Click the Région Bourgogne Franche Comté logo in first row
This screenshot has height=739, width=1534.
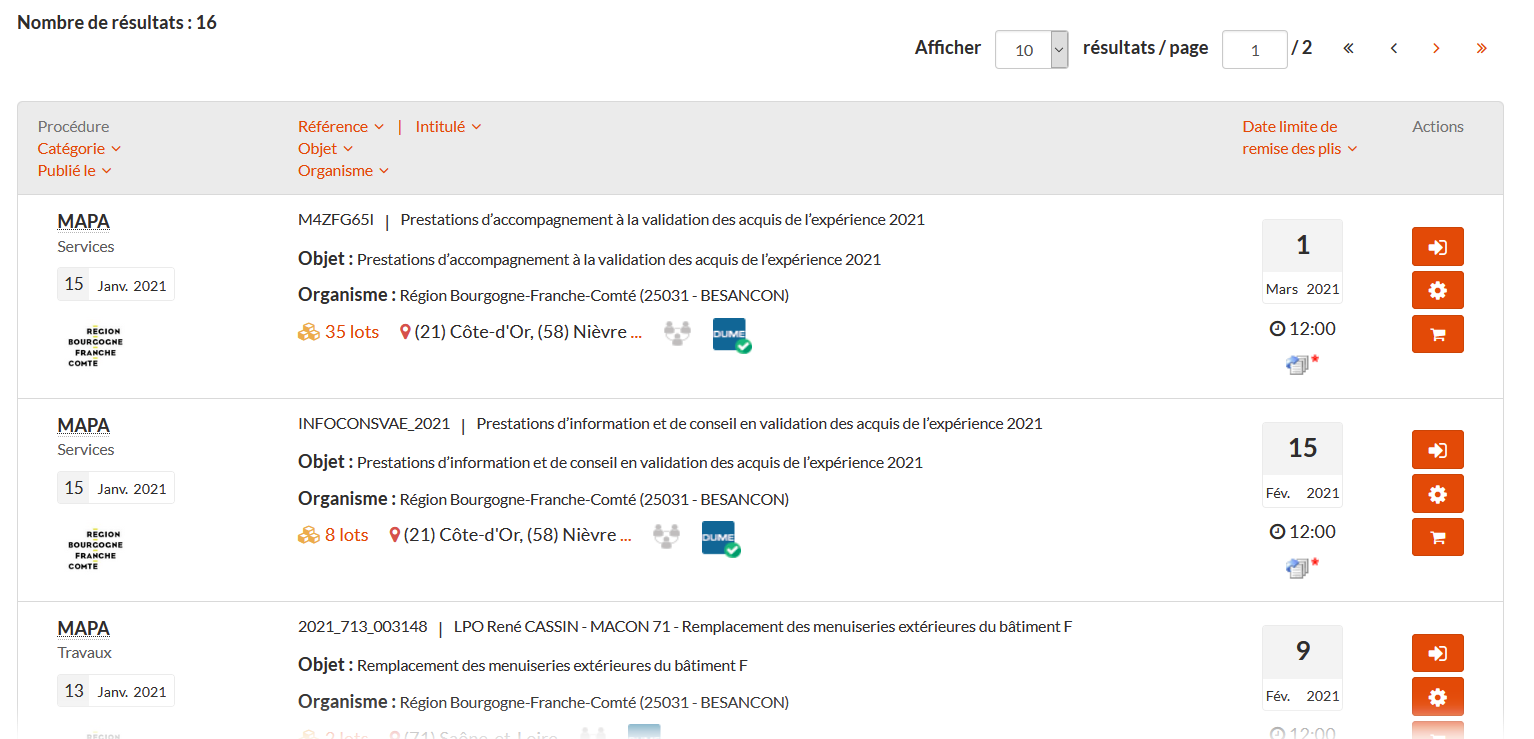92,347
